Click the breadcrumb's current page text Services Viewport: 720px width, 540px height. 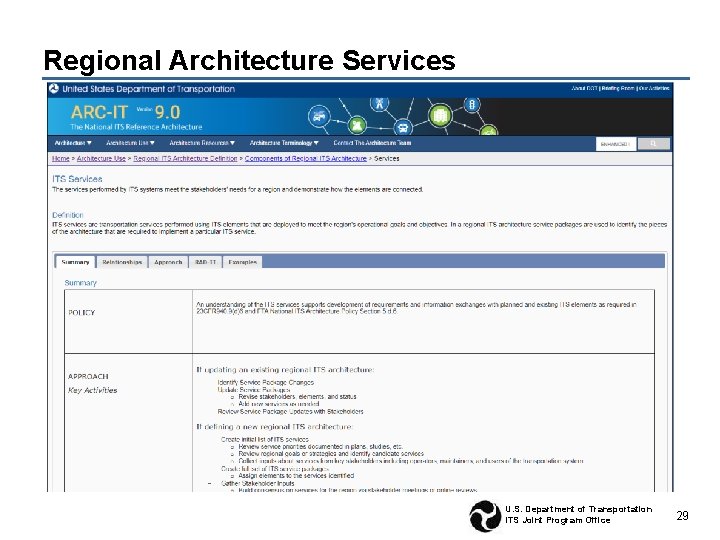click(387, 158)
